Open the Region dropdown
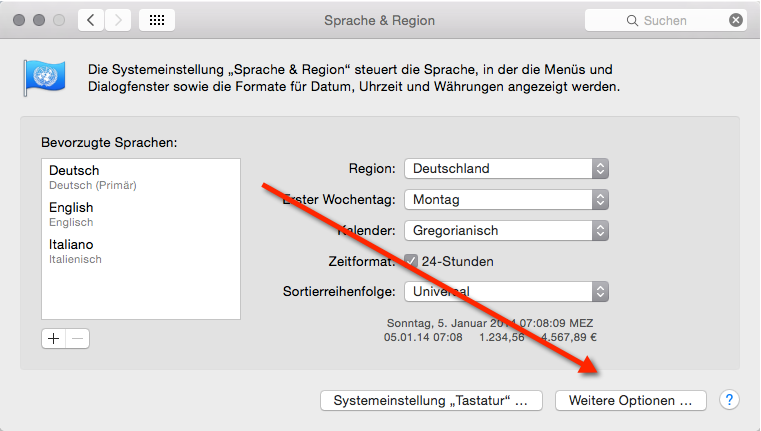The height and width of the screenshot is (431, 761). tap(506, 169)
